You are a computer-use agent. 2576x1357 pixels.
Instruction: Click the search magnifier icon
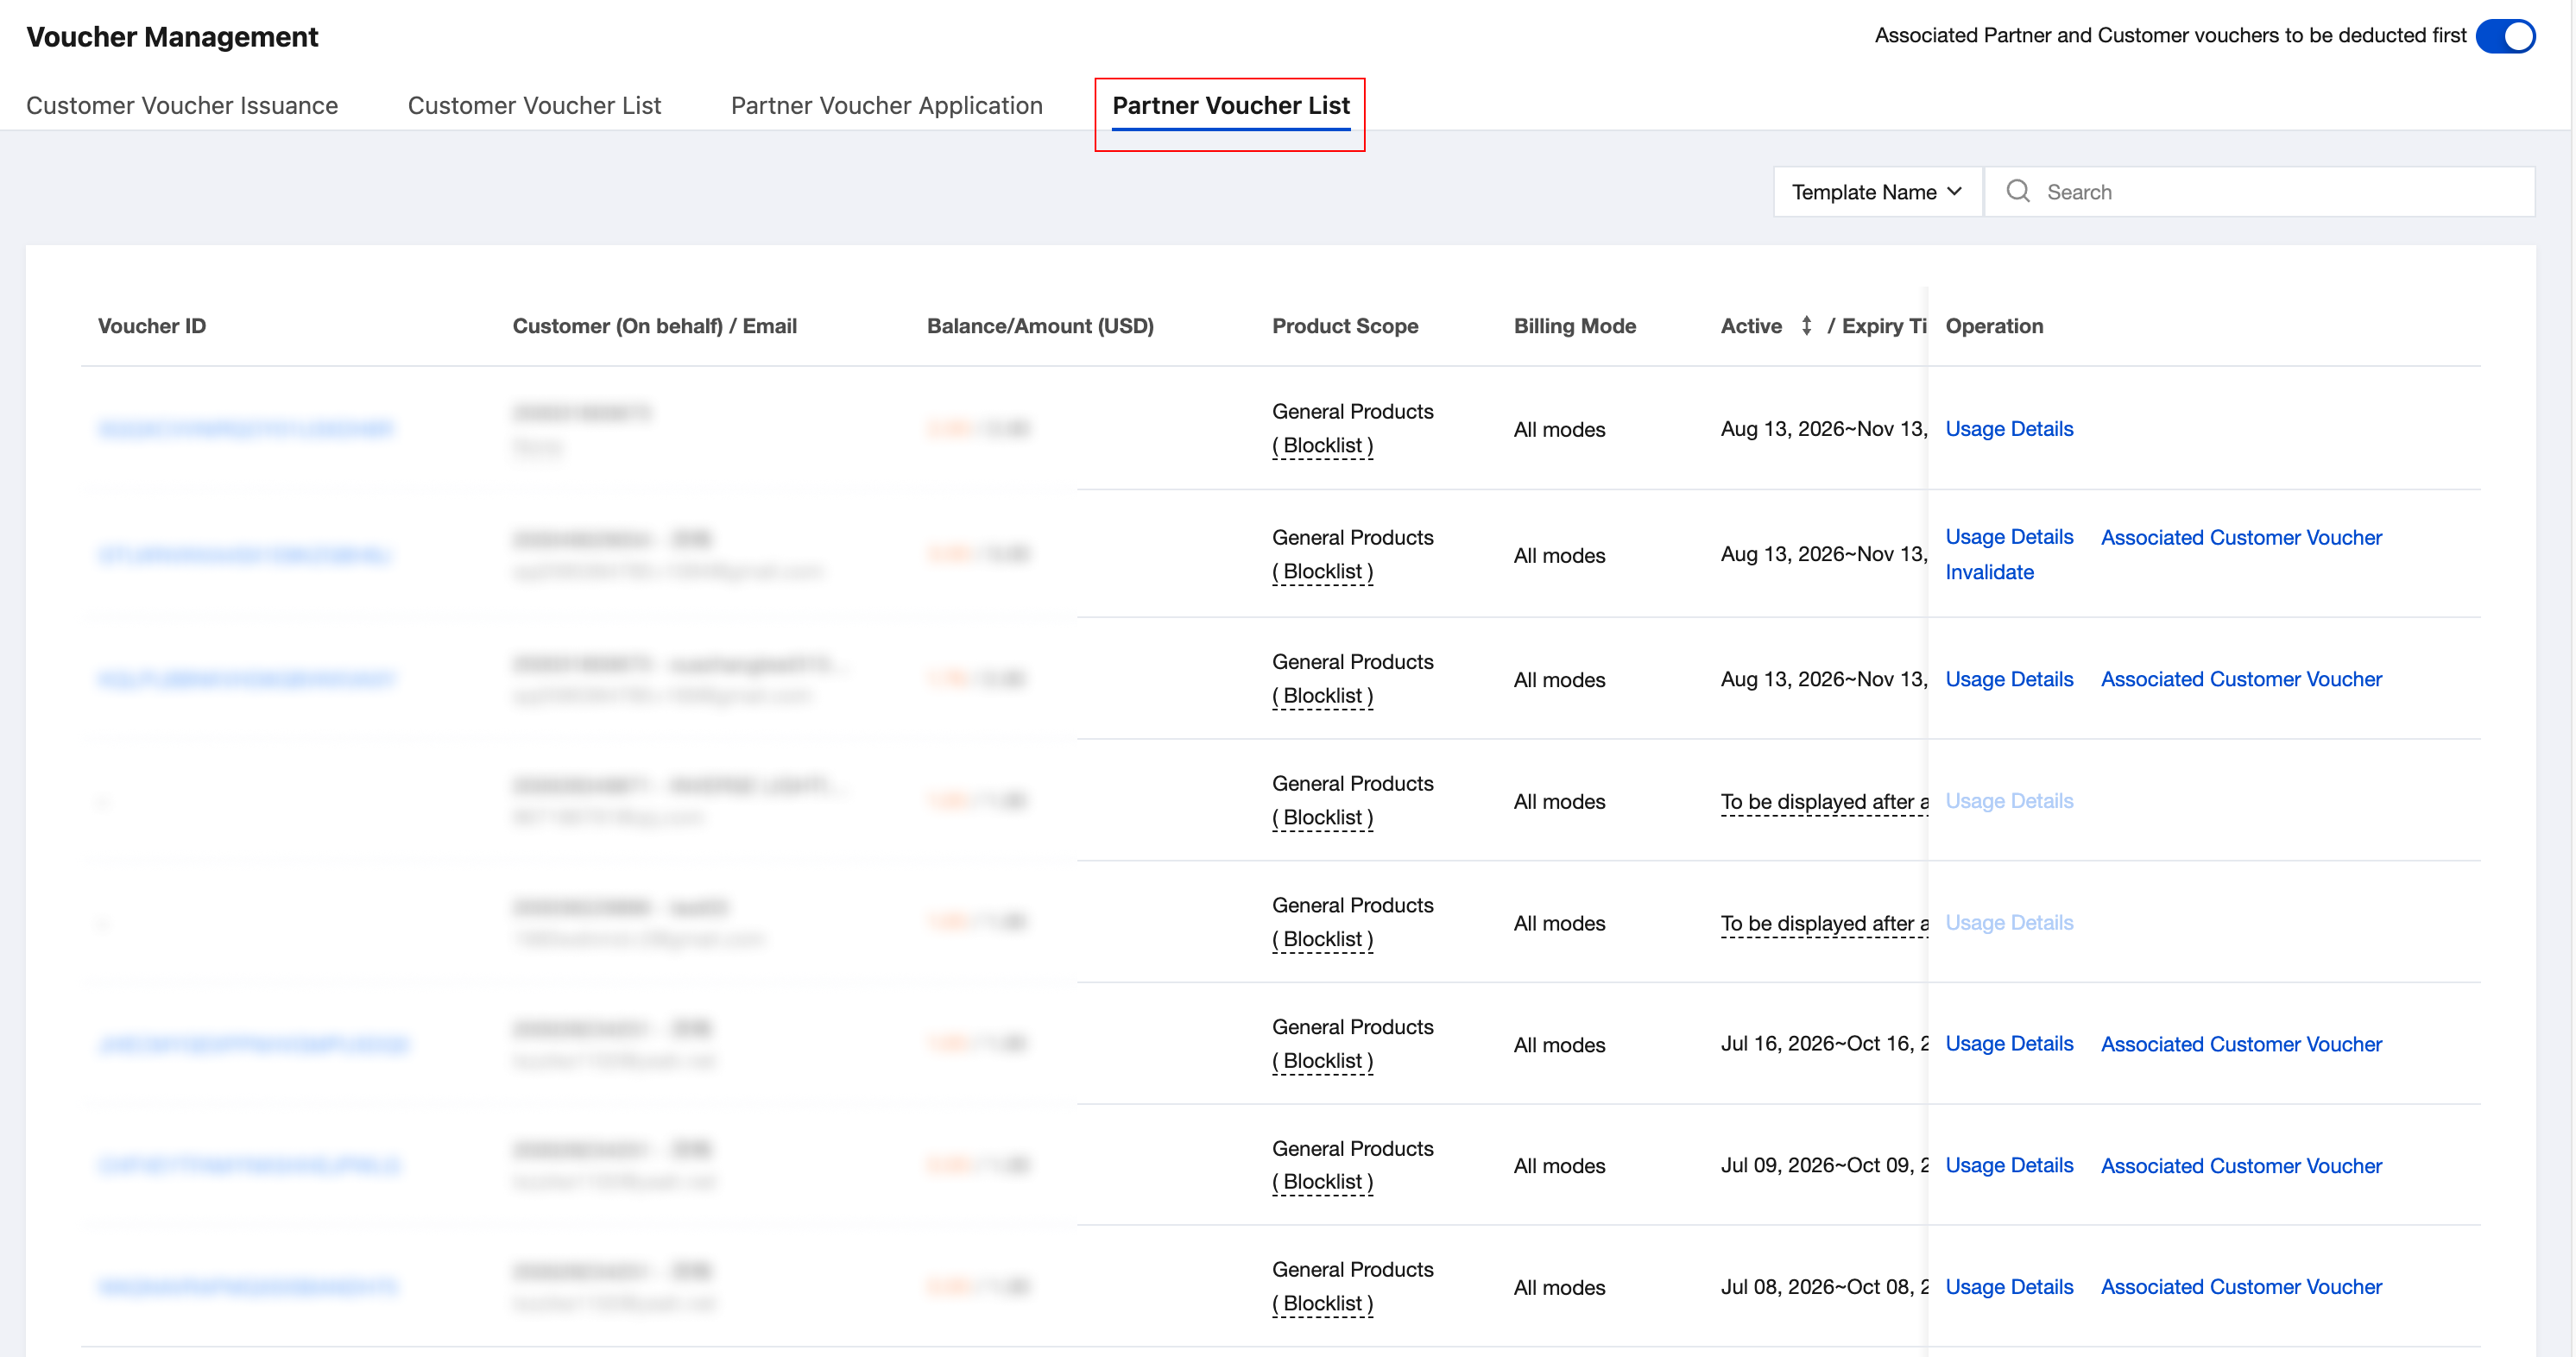(2018, 191)
